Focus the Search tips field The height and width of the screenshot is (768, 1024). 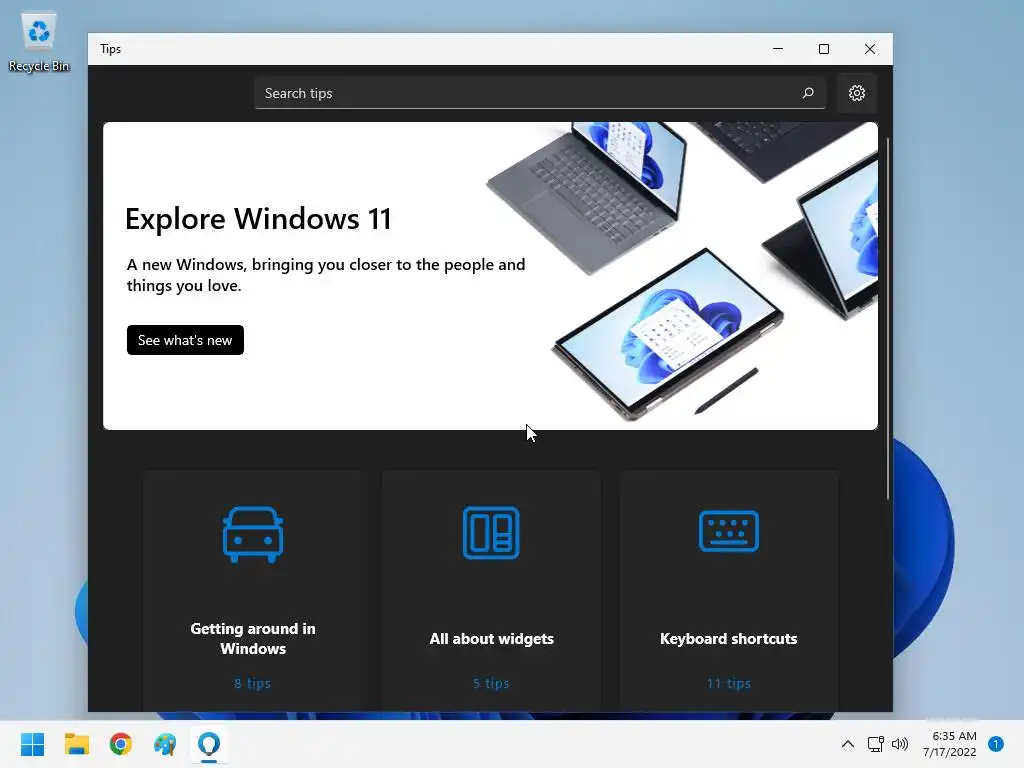539,93
